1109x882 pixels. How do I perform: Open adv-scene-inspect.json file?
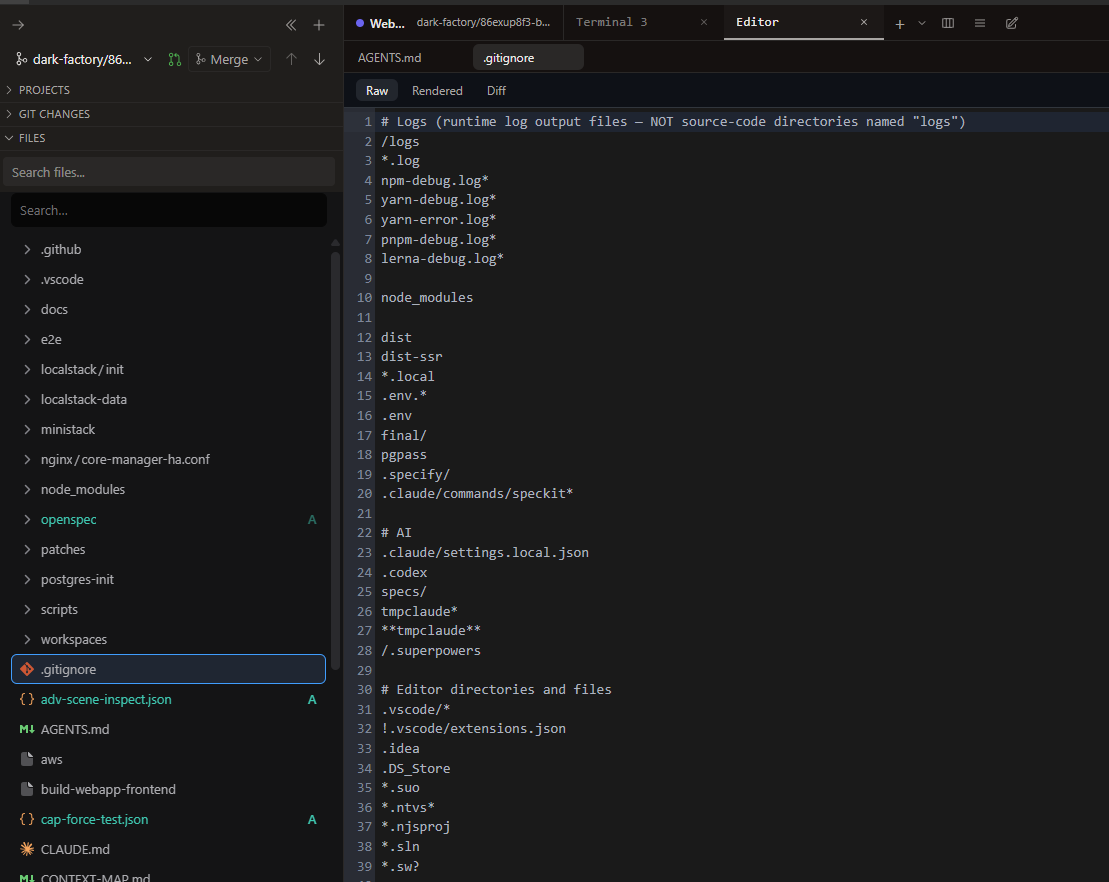168,700
